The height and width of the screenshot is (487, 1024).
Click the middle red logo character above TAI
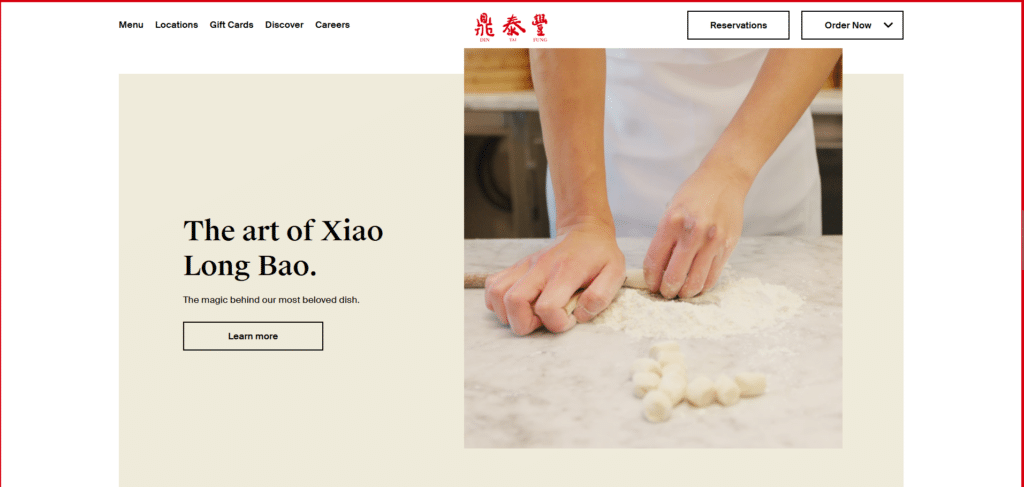tap(513, 25)
